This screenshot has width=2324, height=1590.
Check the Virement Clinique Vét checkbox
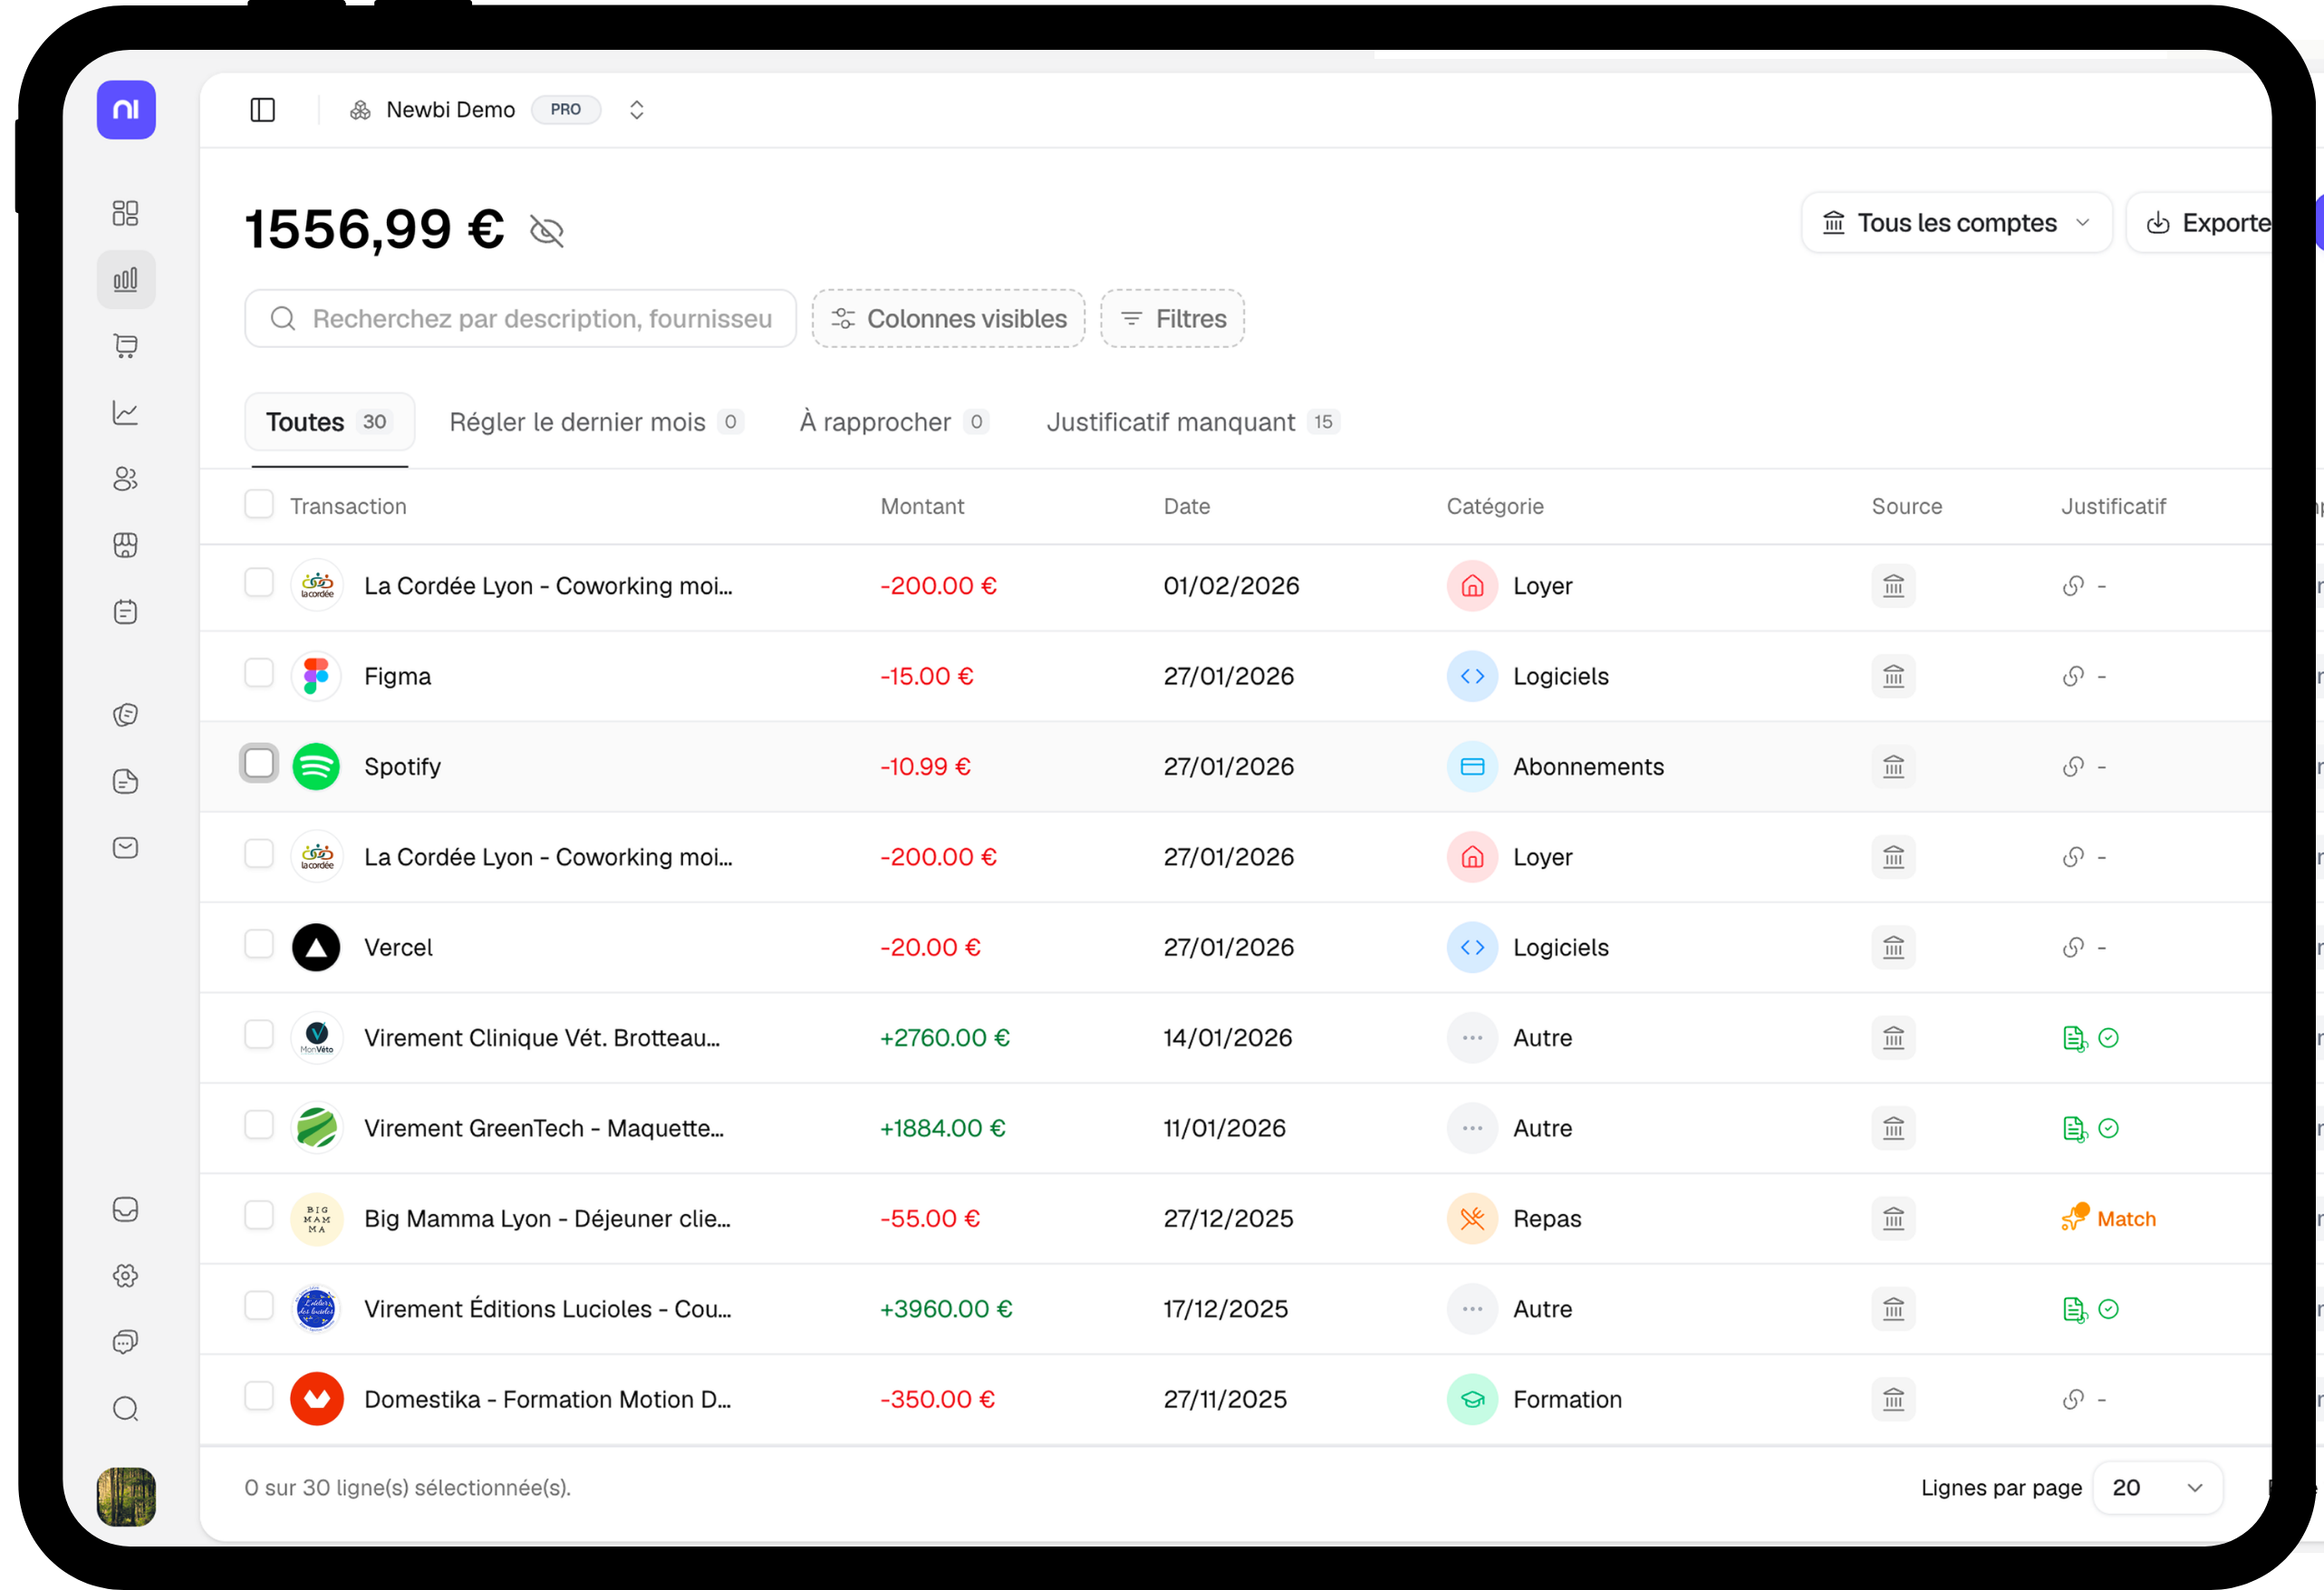(x=259, y=1035)
